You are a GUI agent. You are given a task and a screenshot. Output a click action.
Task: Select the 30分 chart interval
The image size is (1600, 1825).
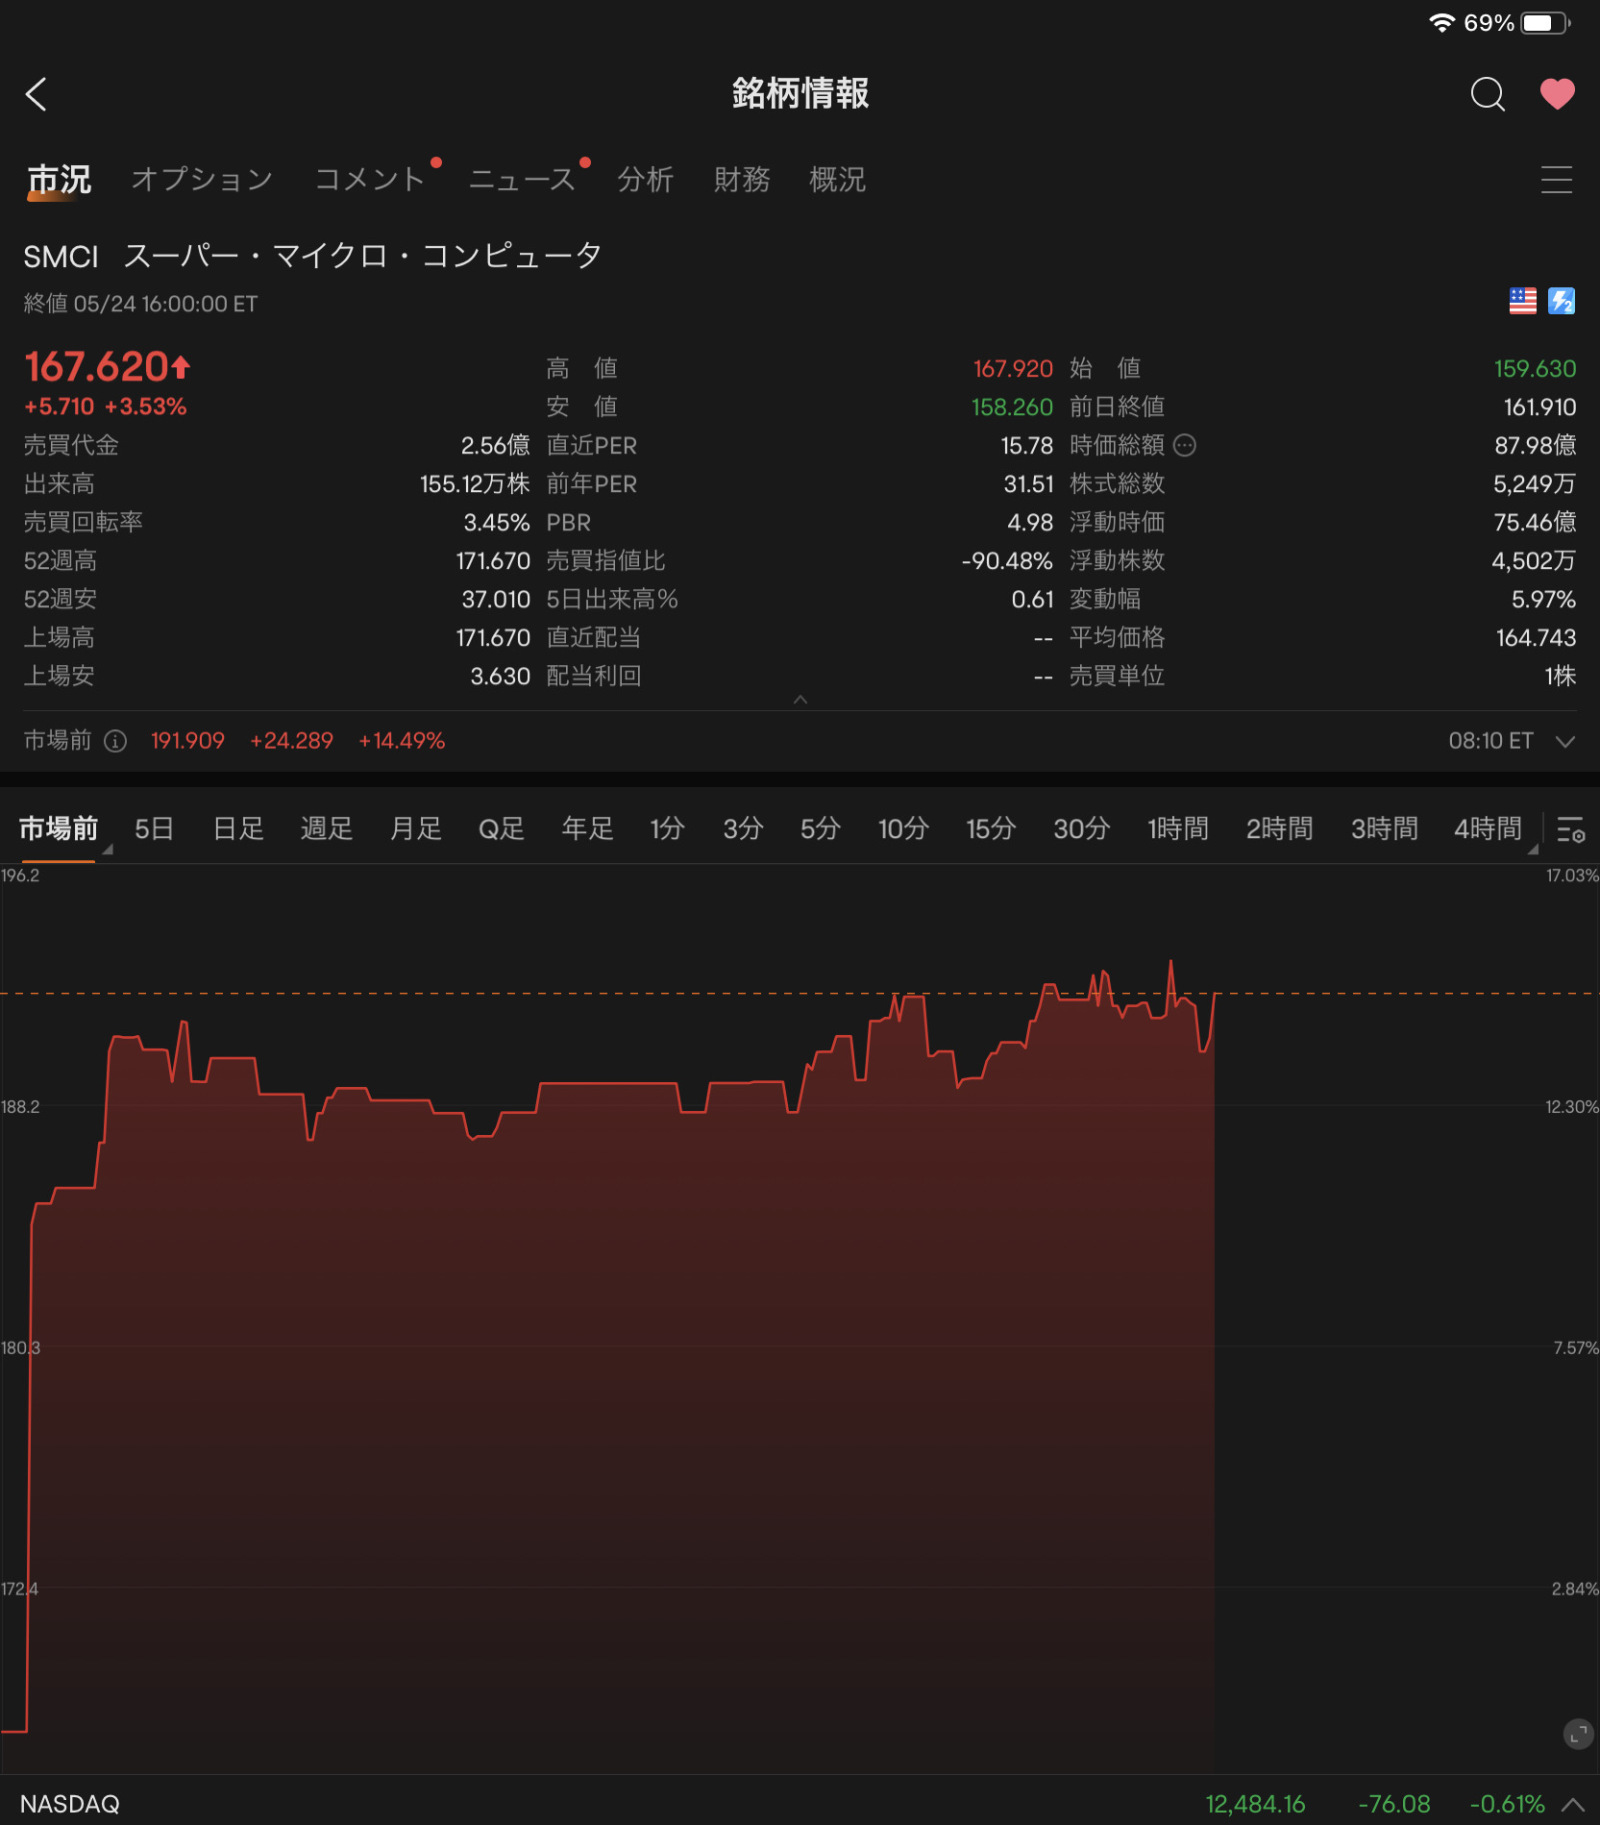[1081, 829]
